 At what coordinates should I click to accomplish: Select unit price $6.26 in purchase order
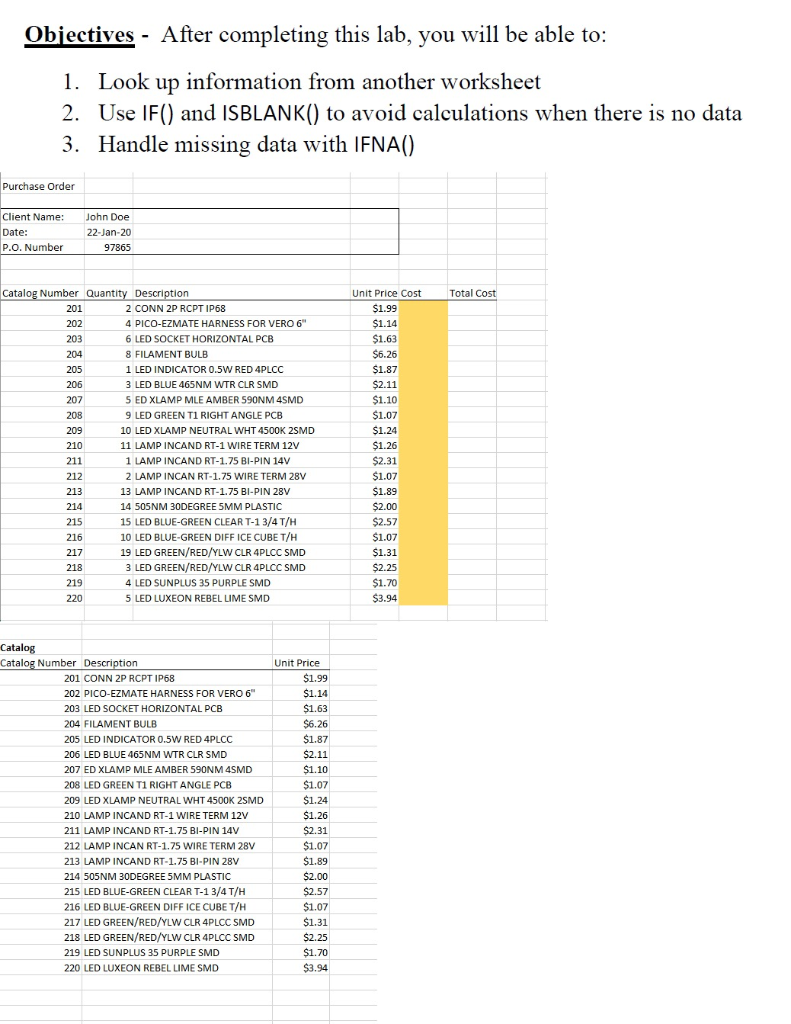(x=385, y=354)
